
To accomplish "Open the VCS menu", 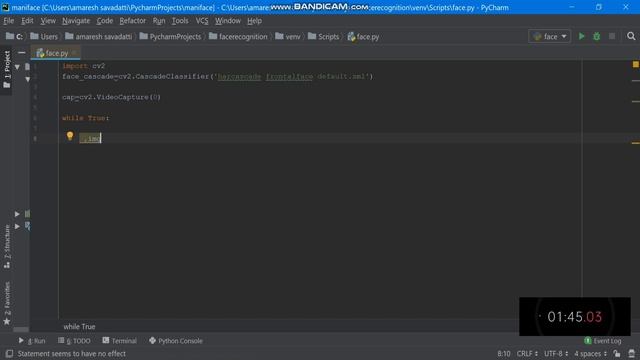I will point(202,21).
